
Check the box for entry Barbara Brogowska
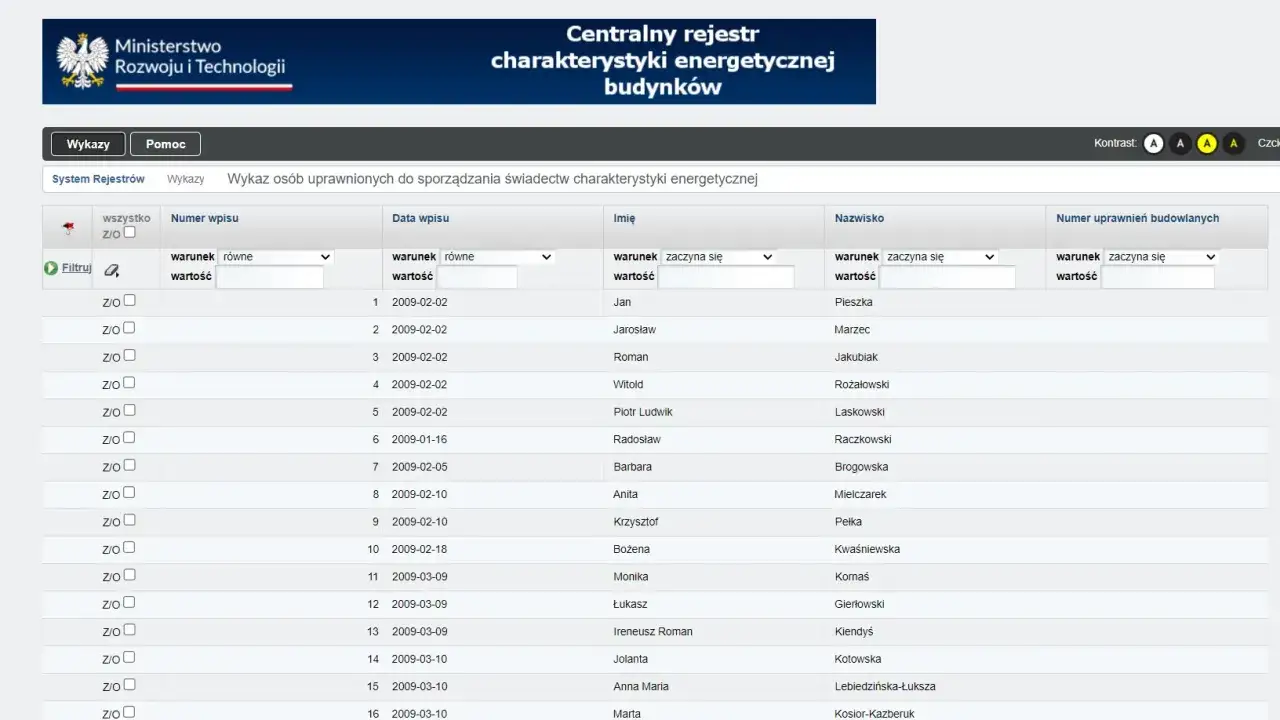point(129,466)
